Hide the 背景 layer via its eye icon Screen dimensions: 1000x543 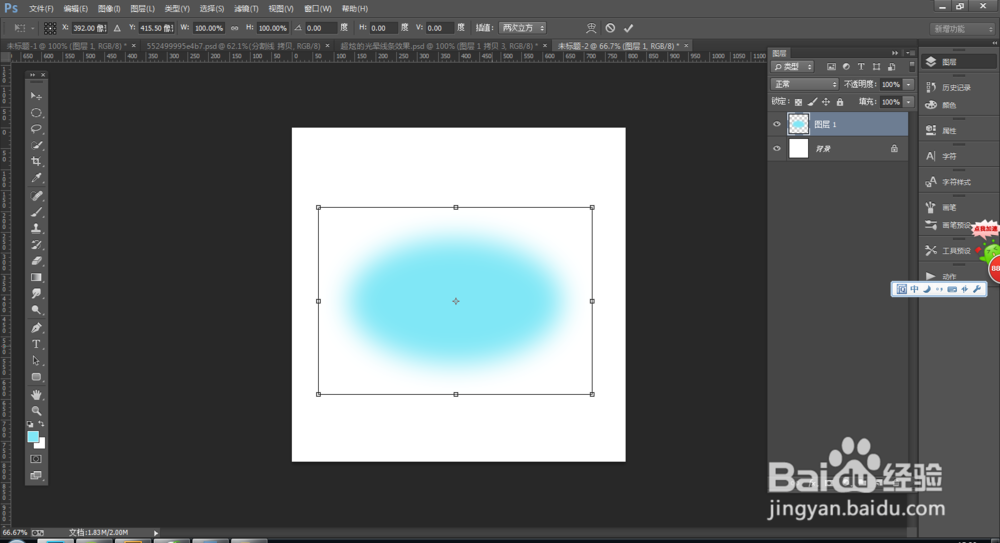click(777, 149)
